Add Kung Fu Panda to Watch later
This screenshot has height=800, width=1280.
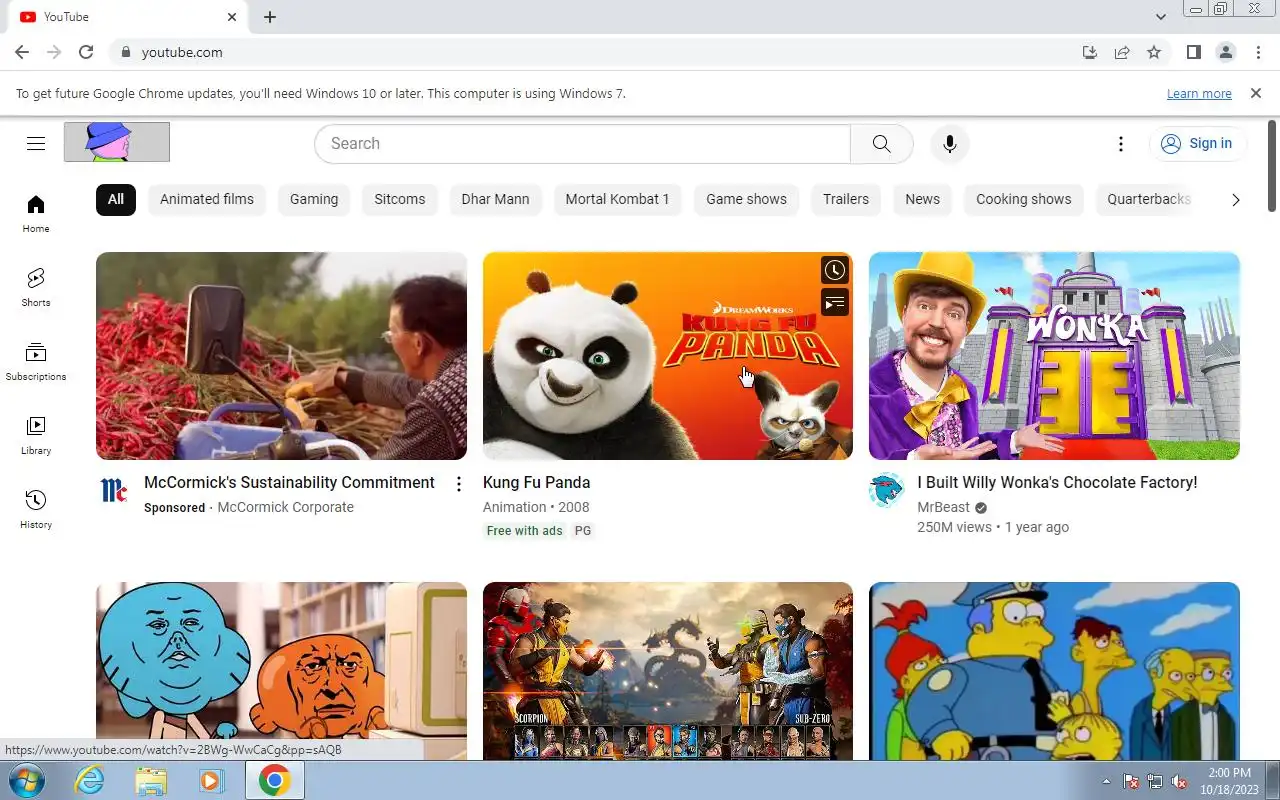tap(835, 269)
